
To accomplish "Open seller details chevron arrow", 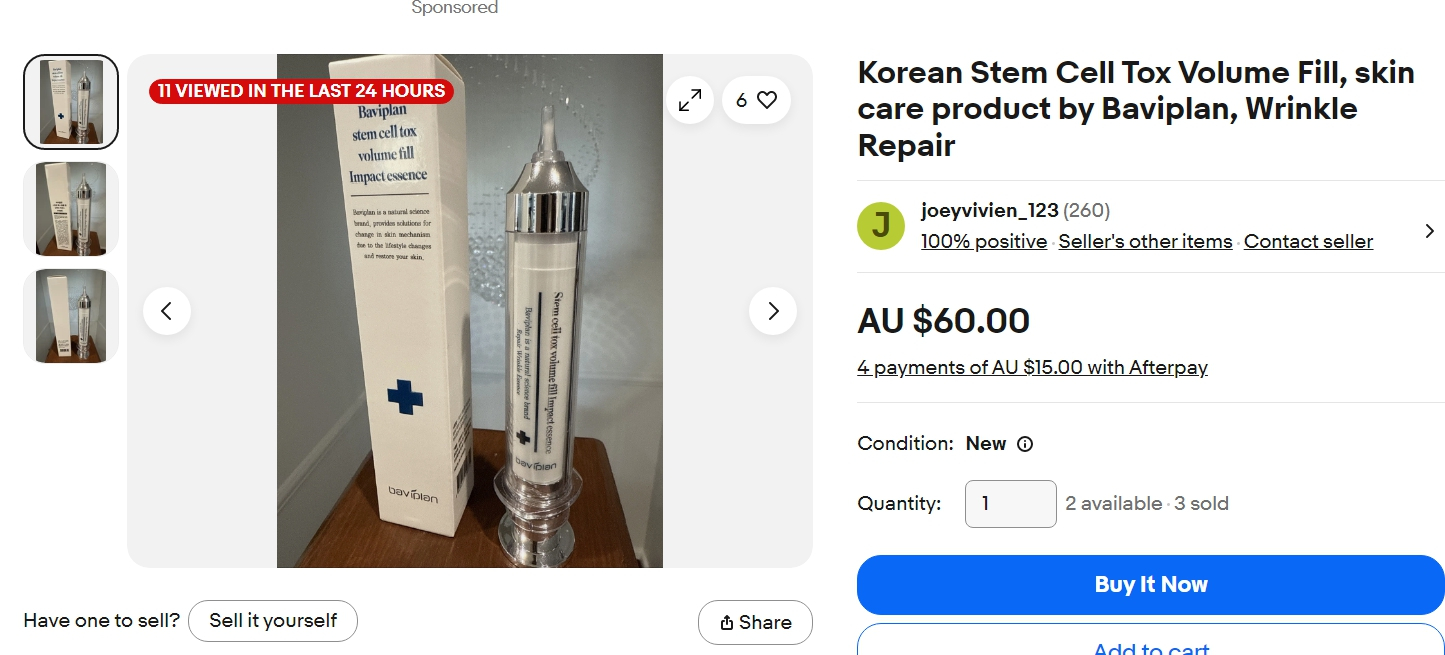I will point(1429,231).
